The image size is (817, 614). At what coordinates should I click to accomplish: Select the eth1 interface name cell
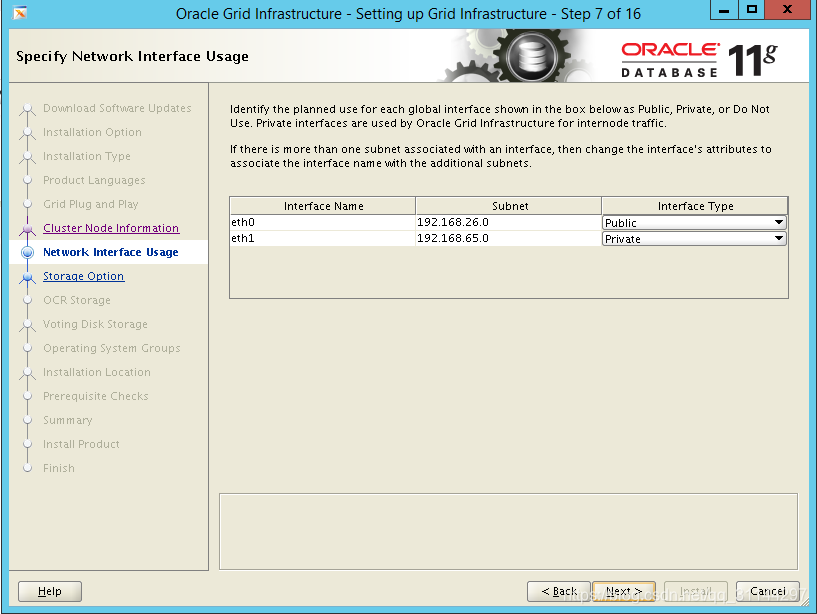323,239
